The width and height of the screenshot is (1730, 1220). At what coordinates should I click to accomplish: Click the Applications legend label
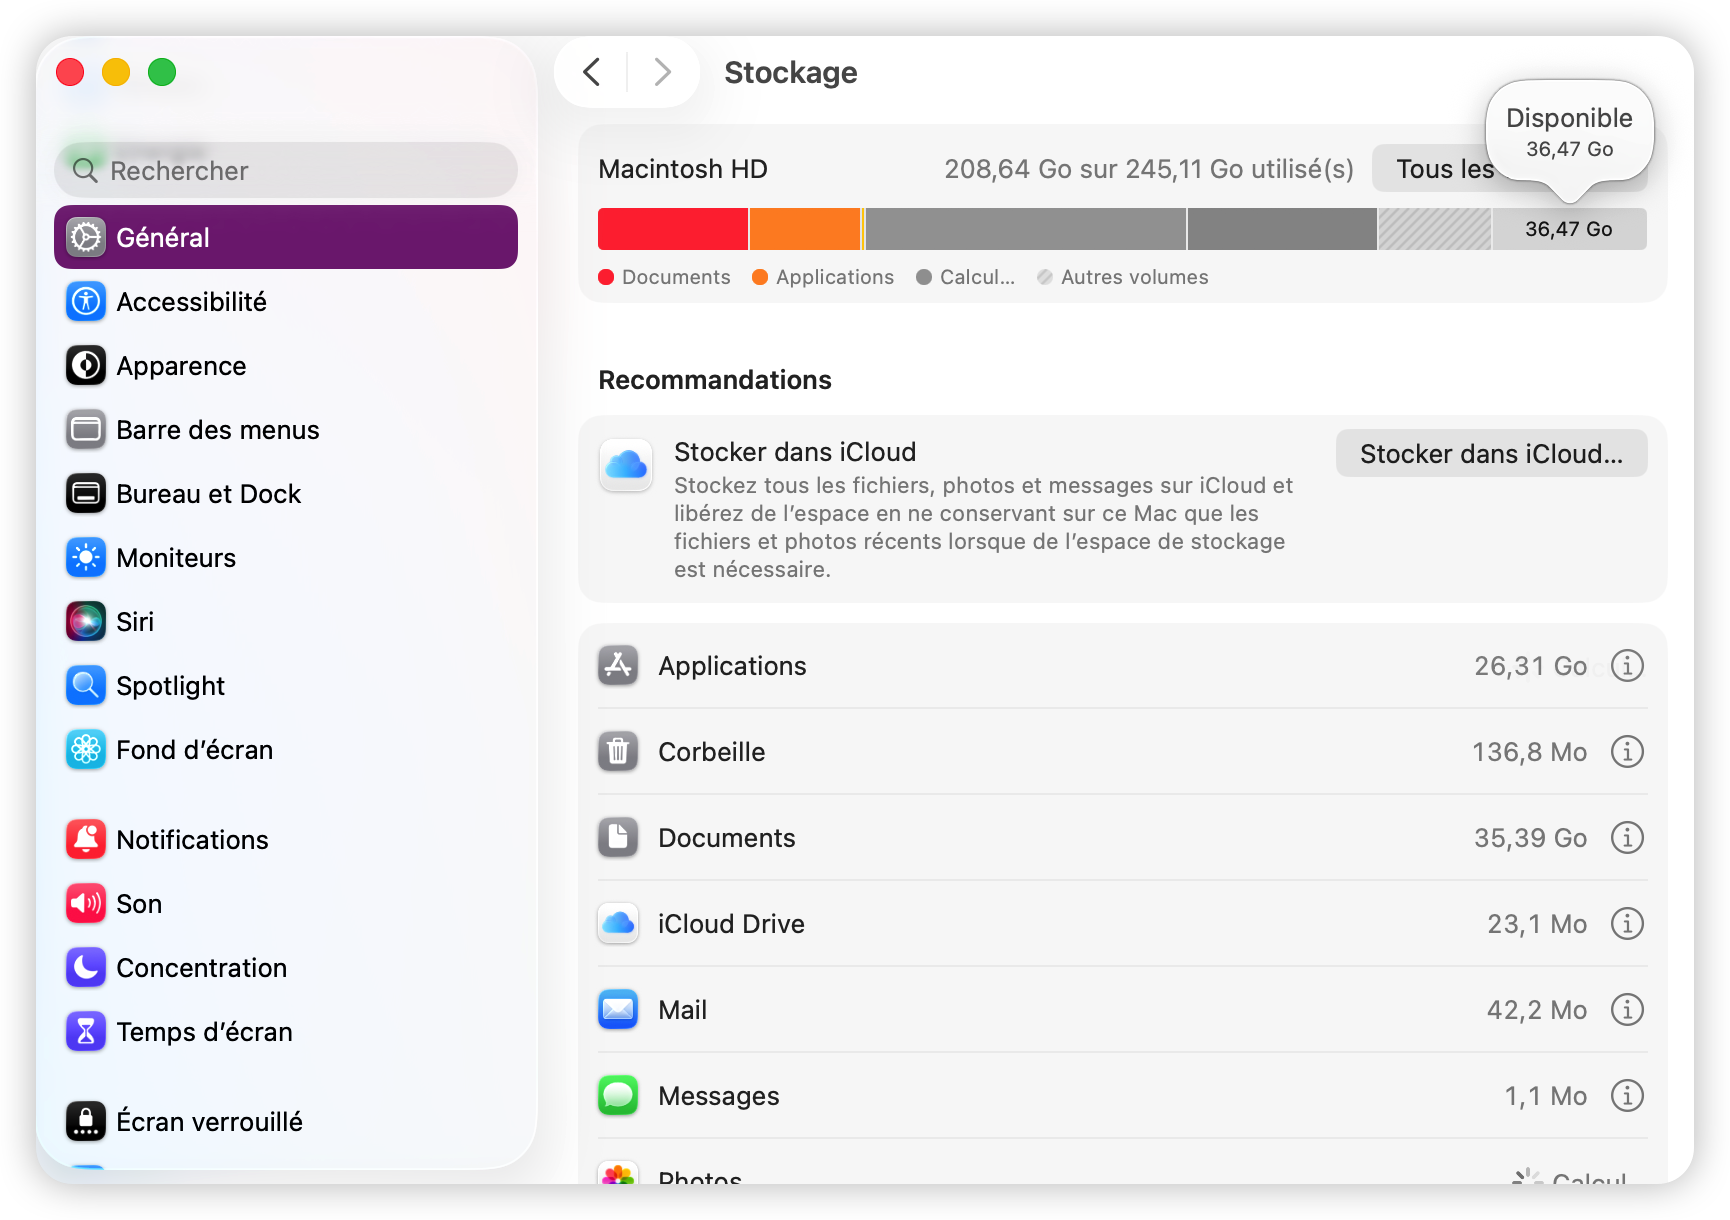pos(835,277)
